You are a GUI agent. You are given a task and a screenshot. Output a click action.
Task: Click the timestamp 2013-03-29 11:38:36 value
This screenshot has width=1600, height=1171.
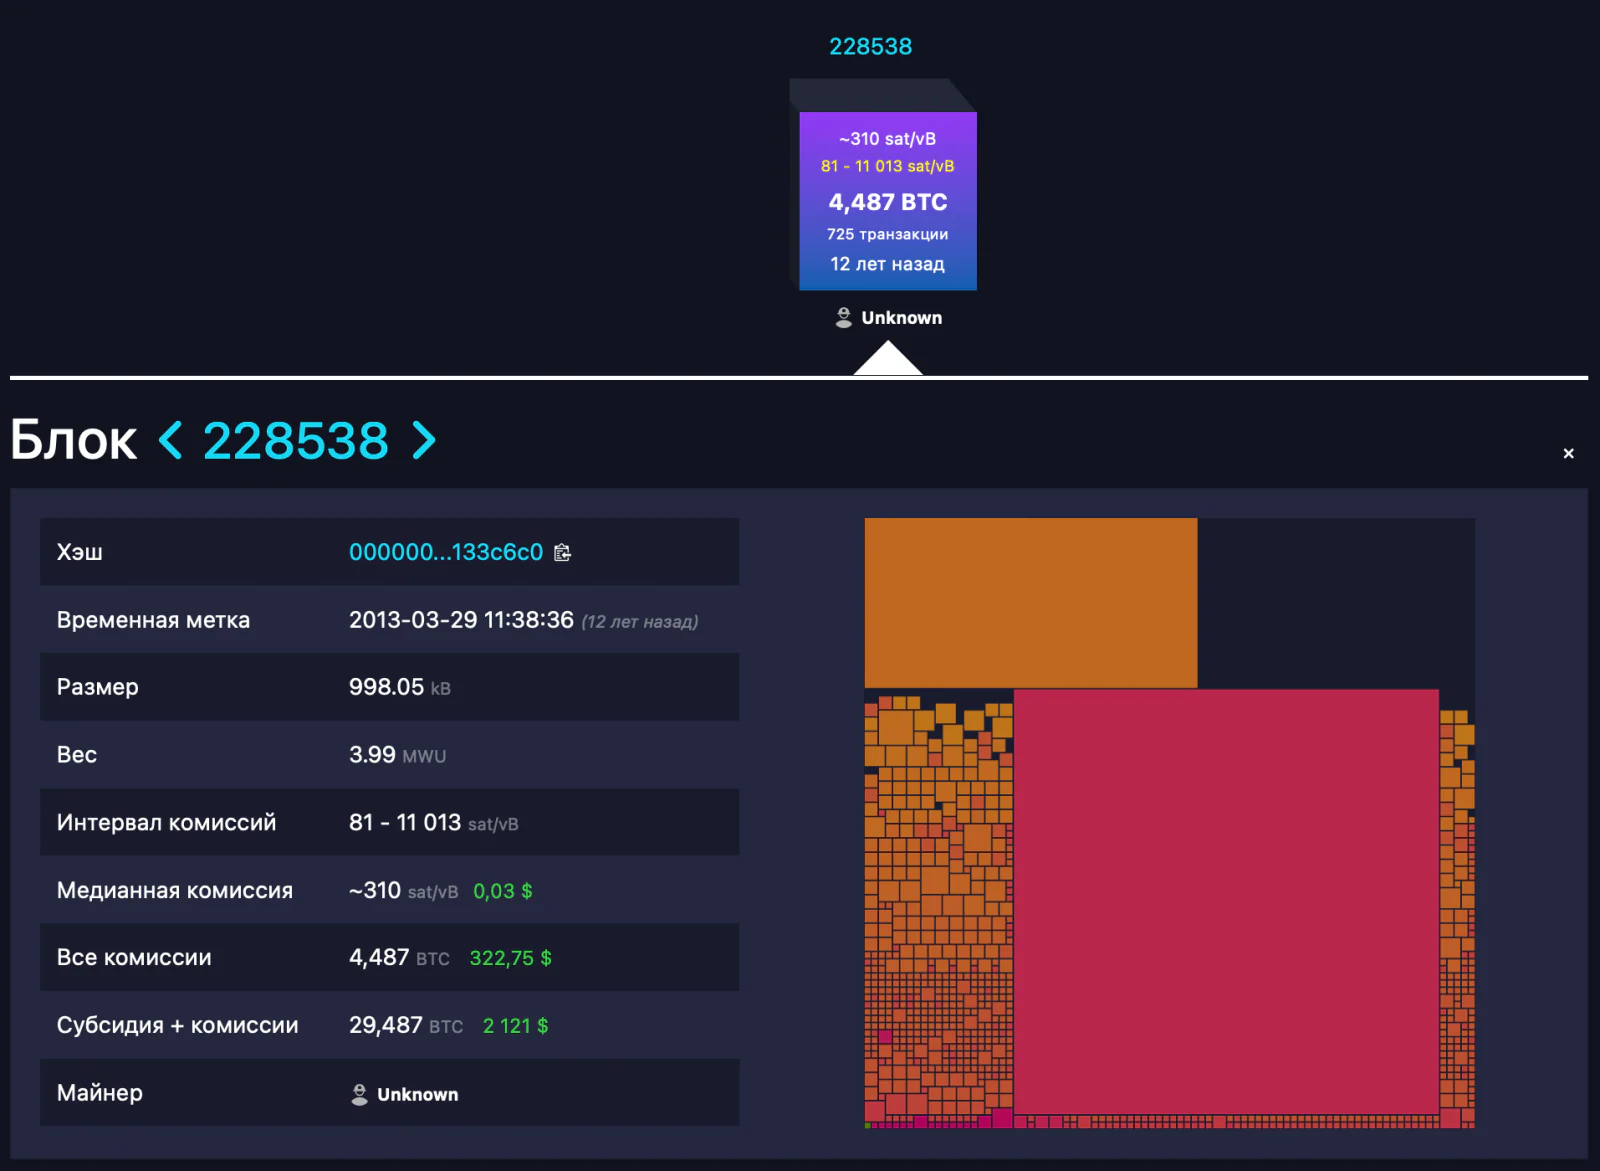[461, 620]
